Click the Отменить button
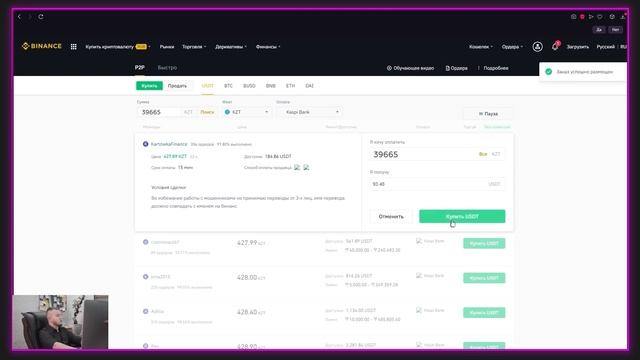The image size is (640, 360). click(391, 216)
